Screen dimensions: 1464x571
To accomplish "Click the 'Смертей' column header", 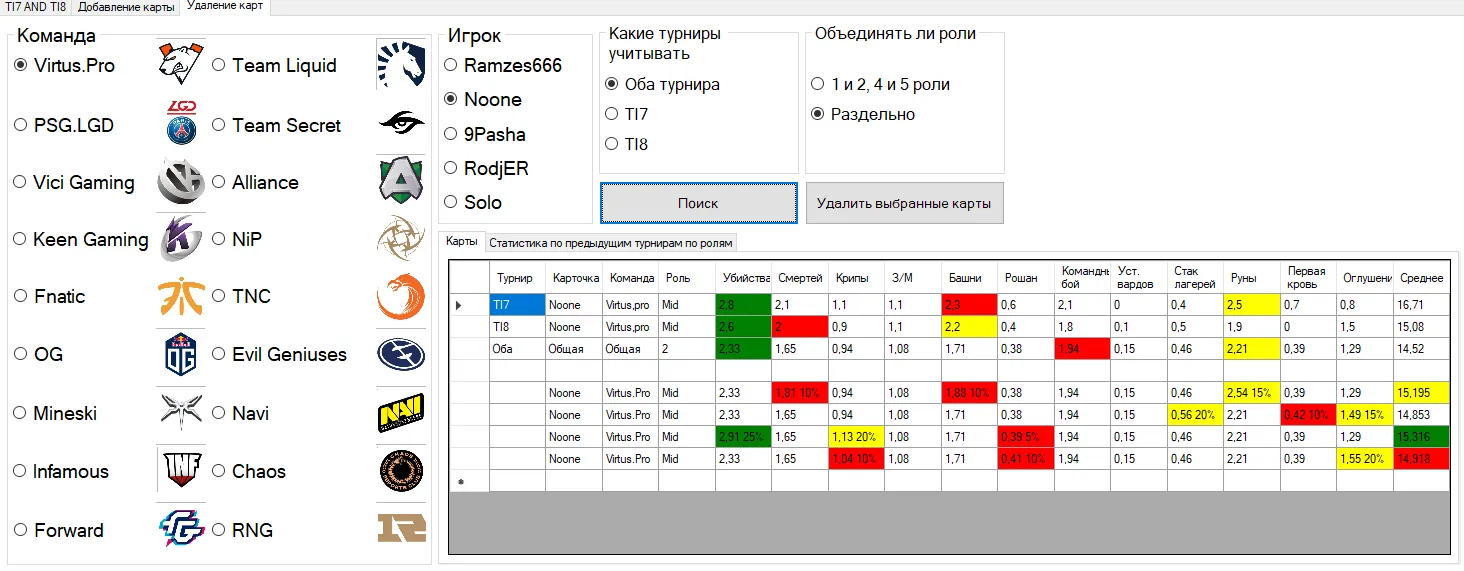I will coord(800,278).
